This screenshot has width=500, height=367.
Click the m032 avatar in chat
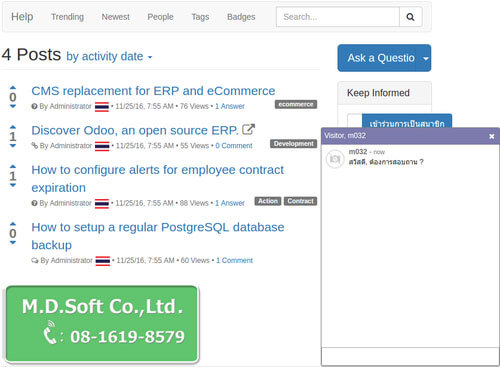335,159
